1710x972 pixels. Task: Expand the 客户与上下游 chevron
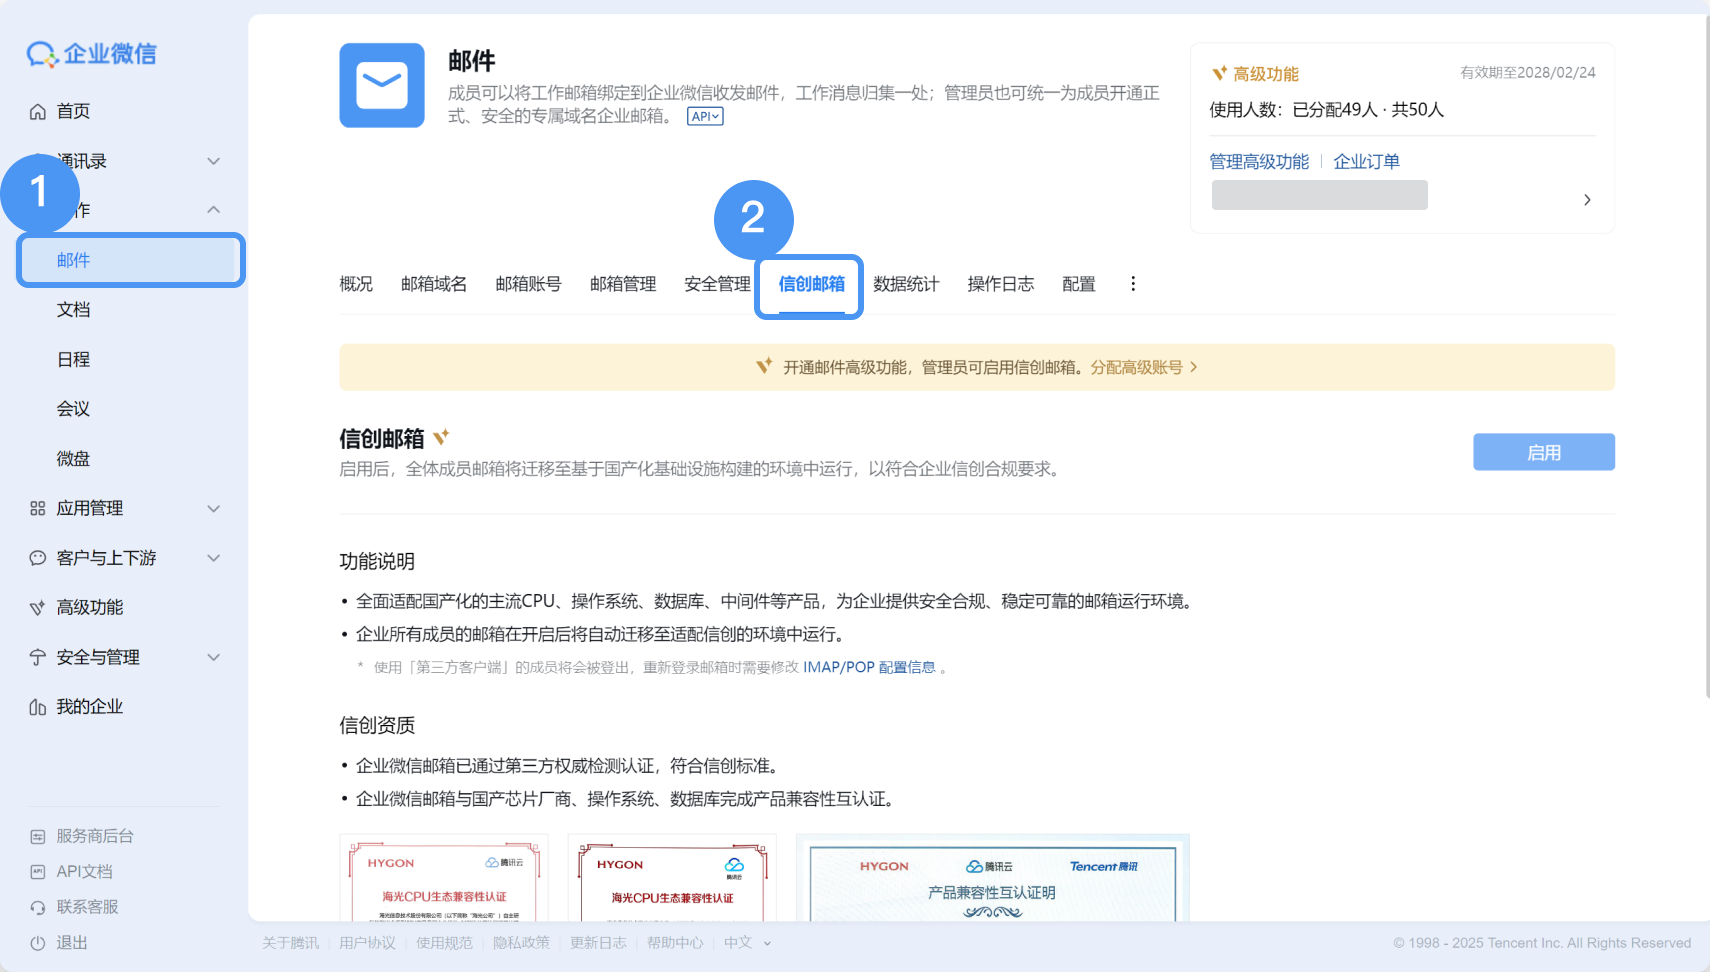click(213, 558)
